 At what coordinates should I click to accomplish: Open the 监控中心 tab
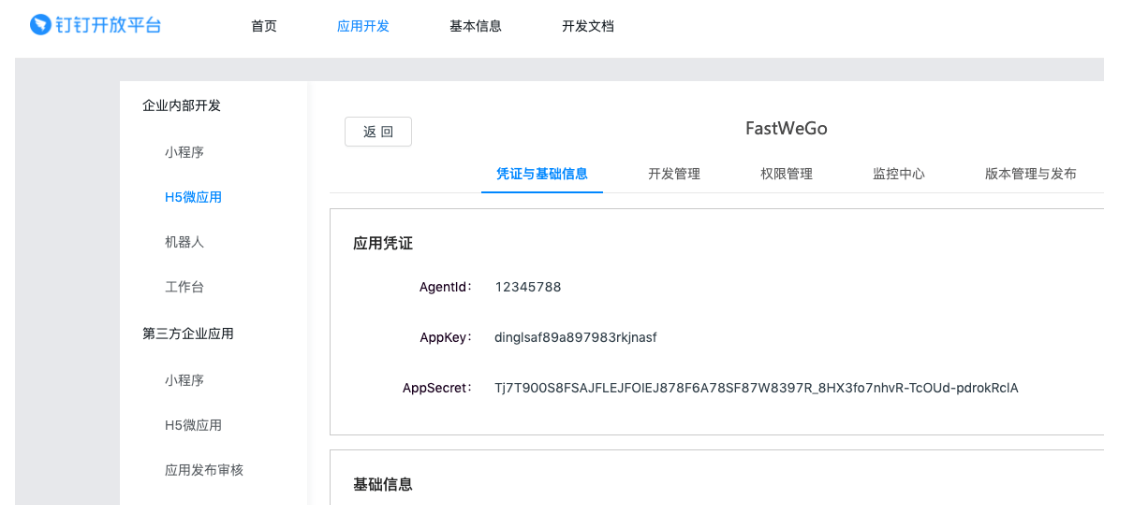tap(899, 174)
